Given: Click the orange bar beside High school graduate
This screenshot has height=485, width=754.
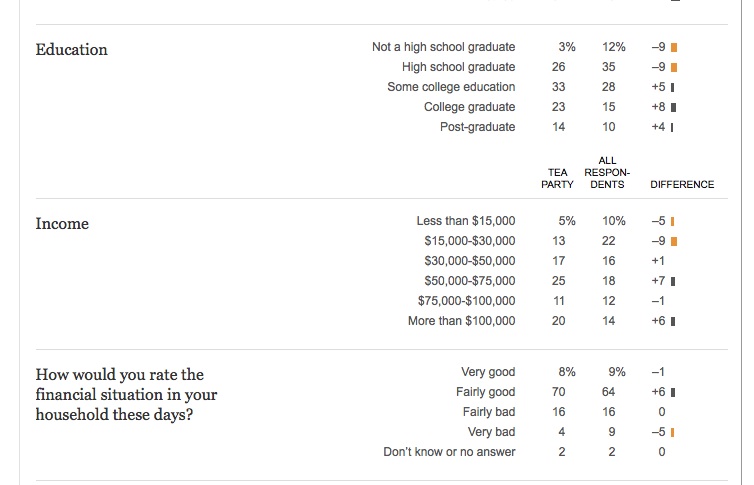Looking at the screenshot, I should click(x=675, y=67).
